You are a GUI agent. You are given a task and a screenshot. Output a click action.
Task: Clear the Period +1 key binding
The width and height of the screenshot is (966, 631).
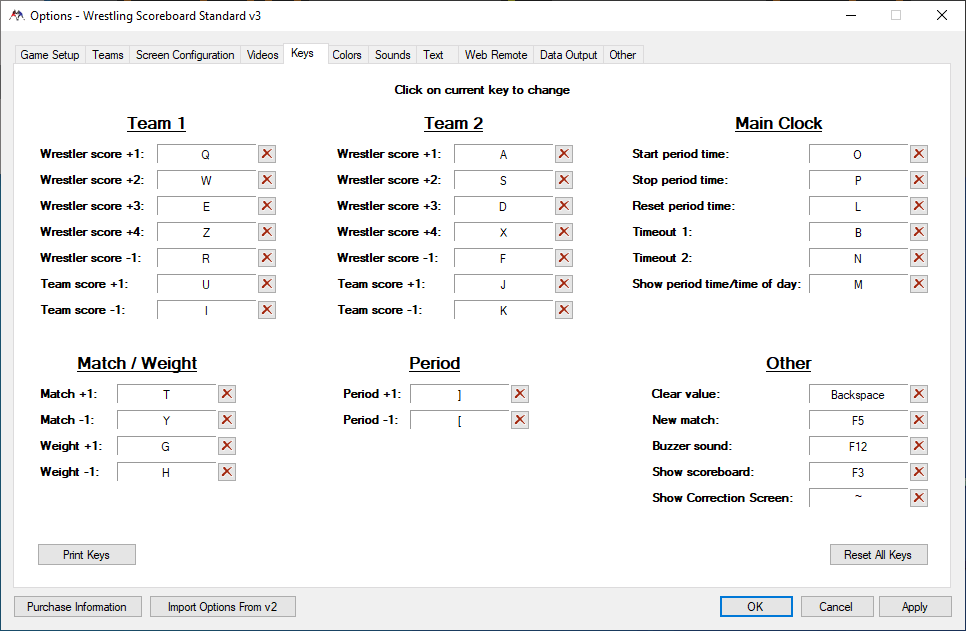point(520,394)
